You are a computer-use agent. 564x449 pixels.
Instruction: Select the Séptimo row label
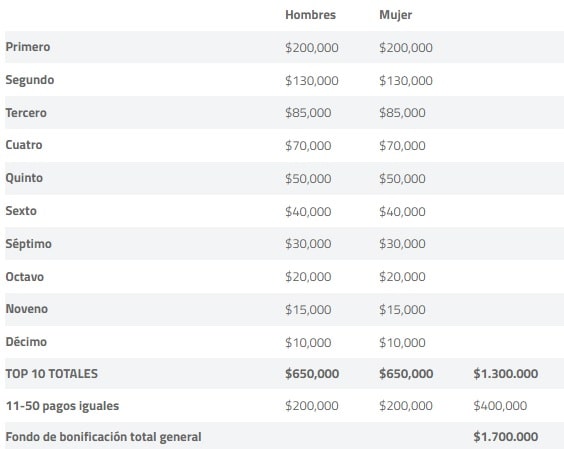point(28,244)
